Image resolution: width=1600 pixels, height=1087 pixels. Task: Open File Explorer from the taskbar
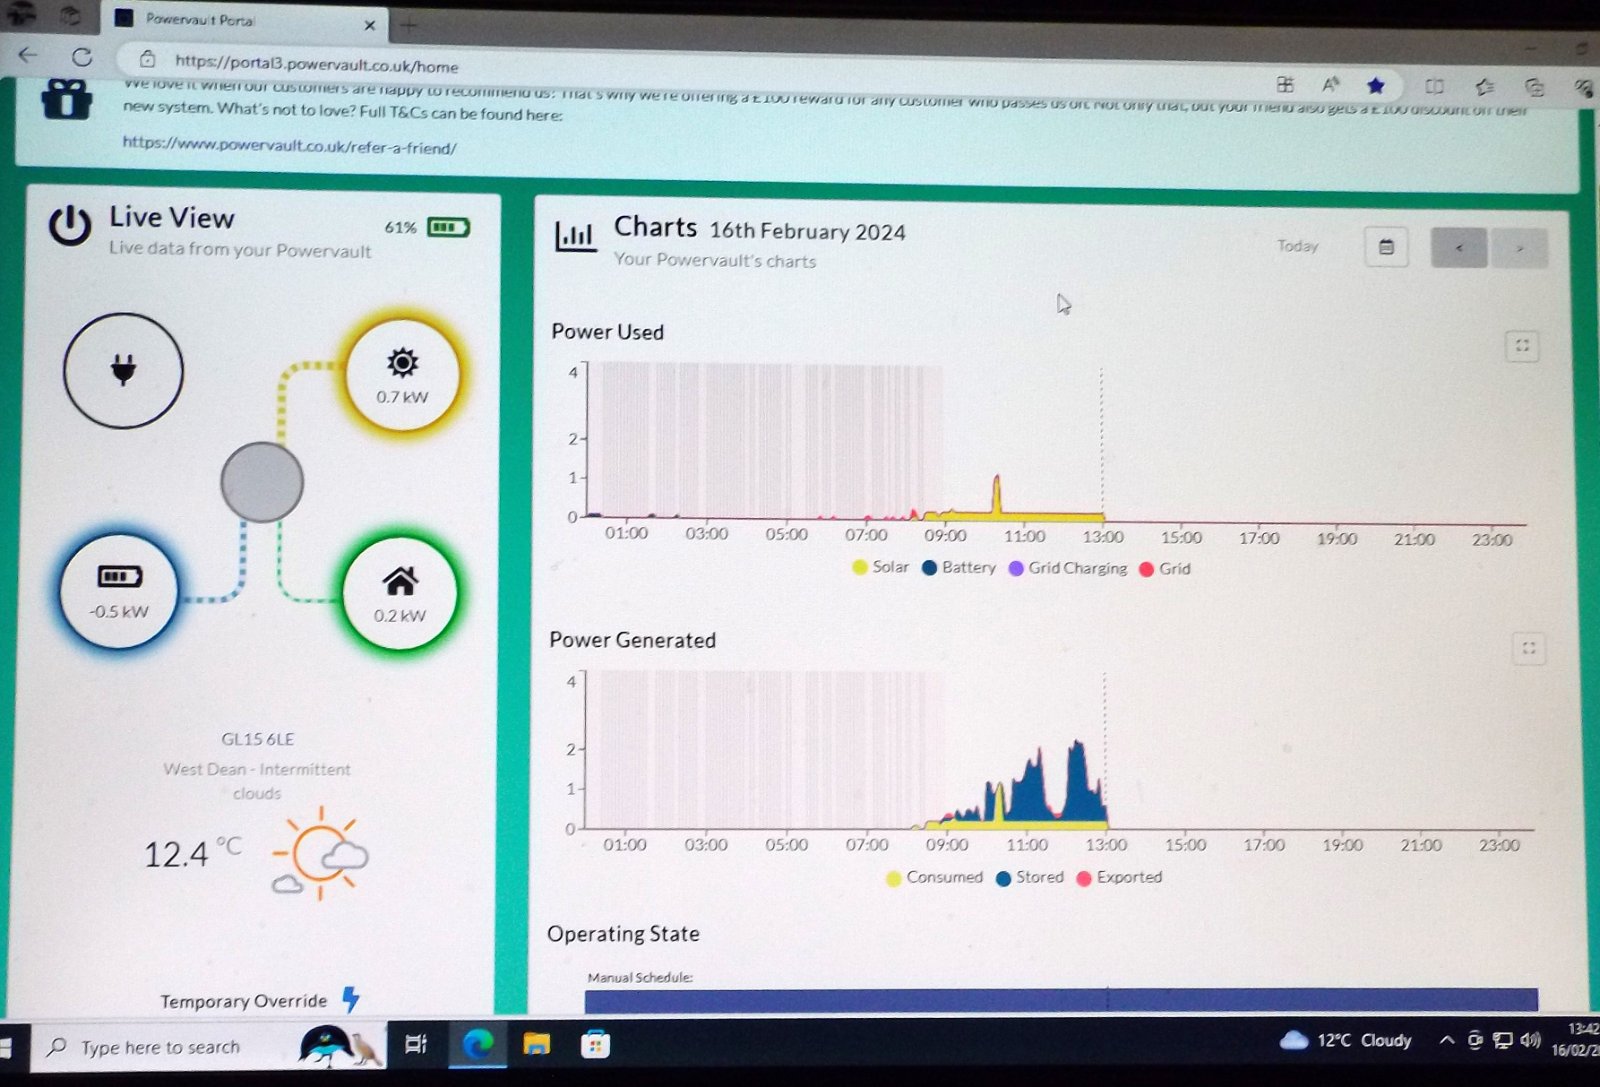(537, 1044)
